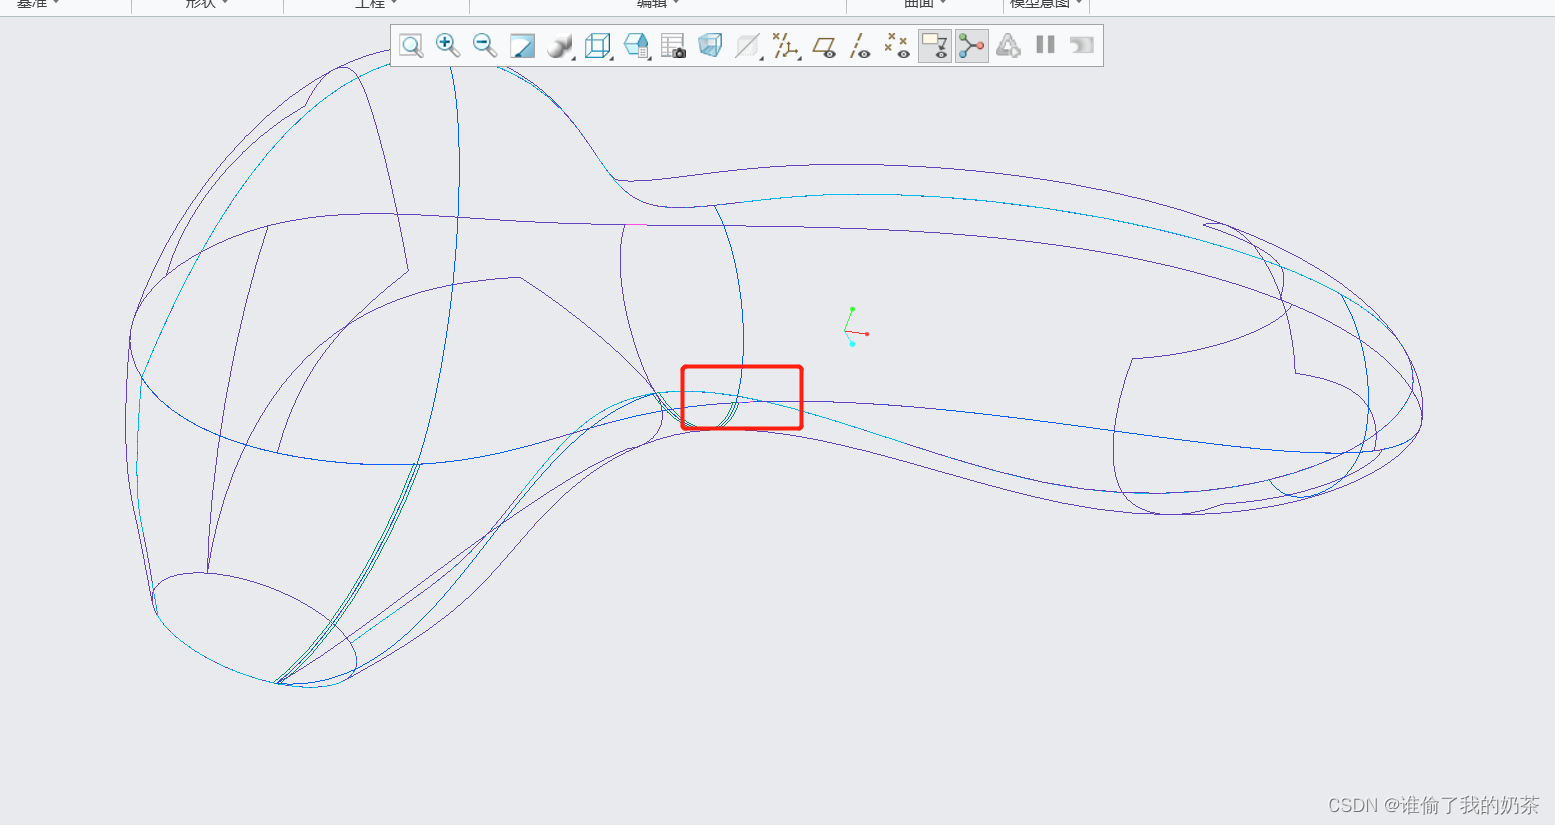Turn off the spin center toggle
1555x825 pixels.
[x=971, y=46]
